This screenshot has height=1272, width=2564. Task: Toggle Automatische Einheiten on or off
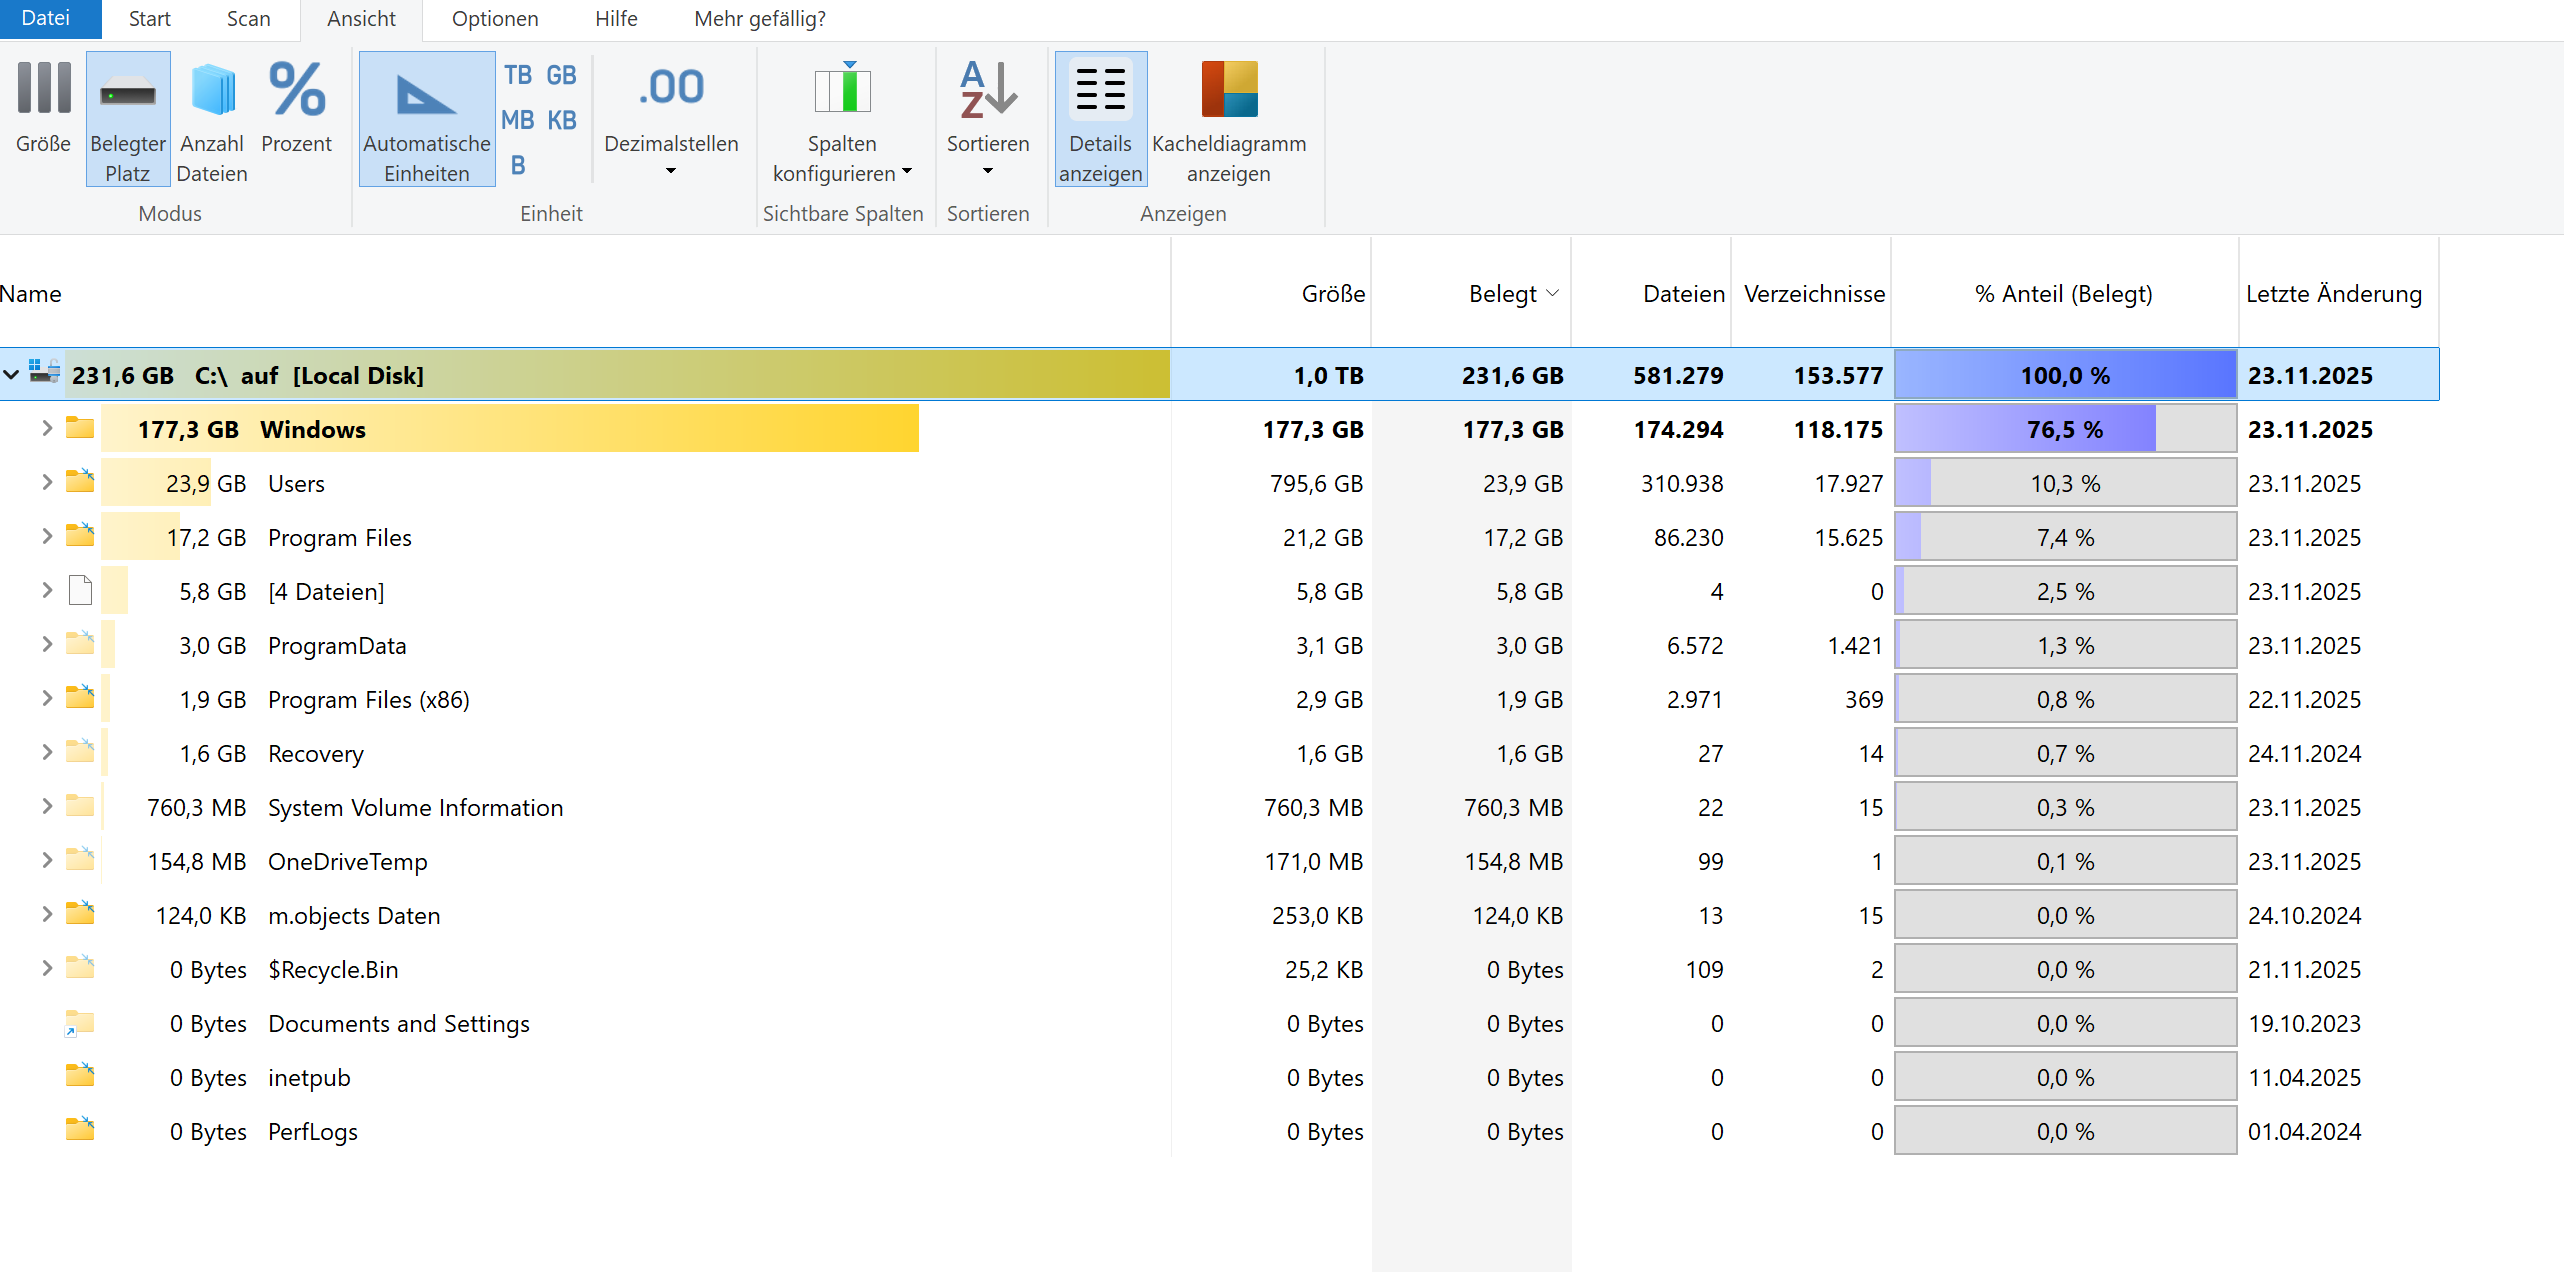427,118
